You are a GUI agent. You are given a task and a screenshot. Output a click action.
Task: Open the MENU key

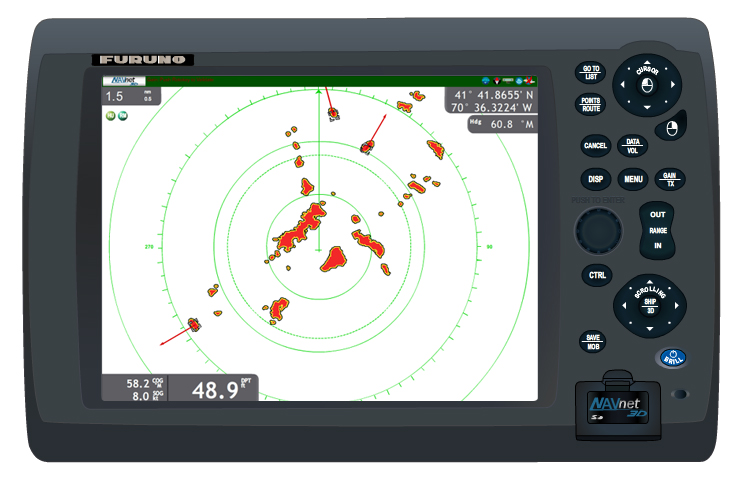pyautogui.click(x=632, y=180)
